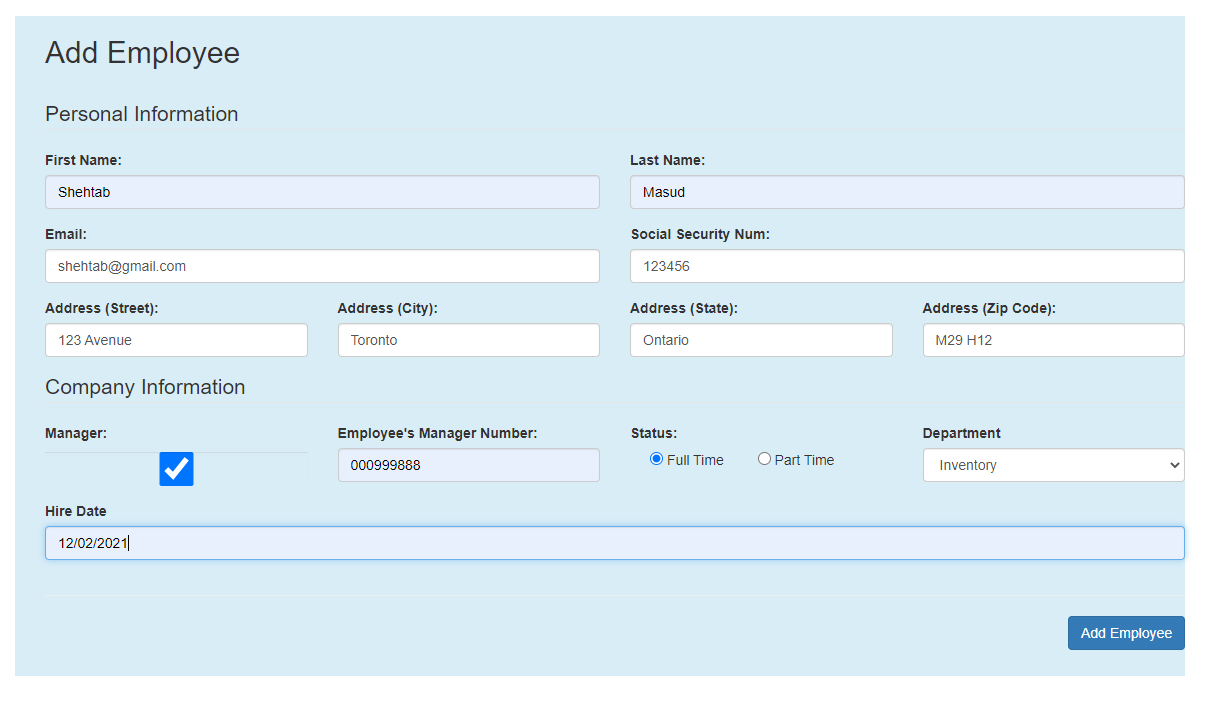Click the Personal Information section label
Viewport: 1218px width, 701px height.
point(141,114)
